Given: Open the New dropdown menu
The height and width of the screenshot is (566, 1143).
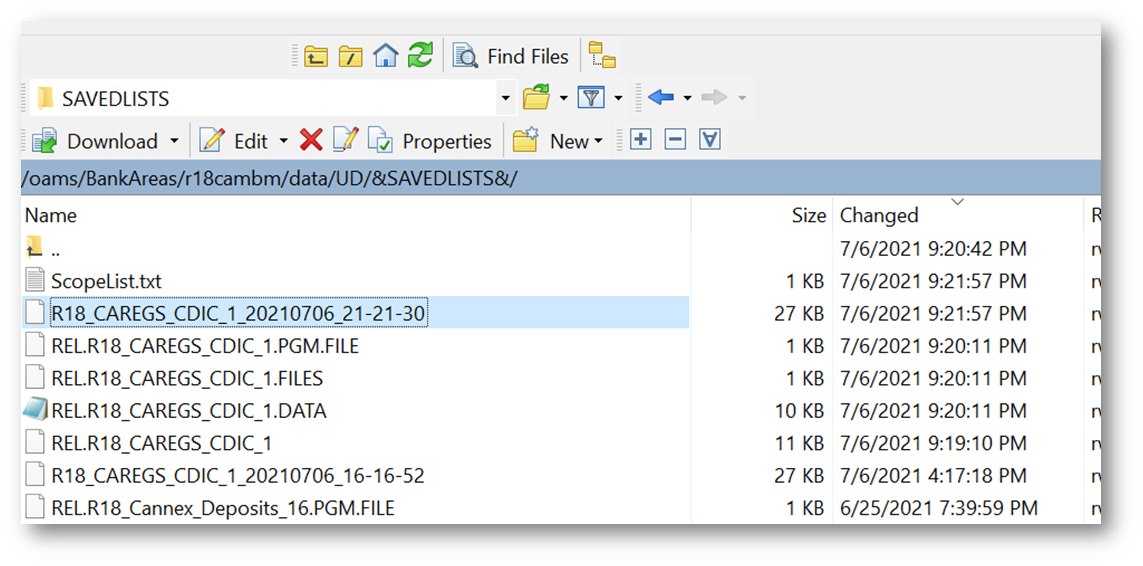Looking at the screenshot, I should pyautogui.click(x=559, y=141).
